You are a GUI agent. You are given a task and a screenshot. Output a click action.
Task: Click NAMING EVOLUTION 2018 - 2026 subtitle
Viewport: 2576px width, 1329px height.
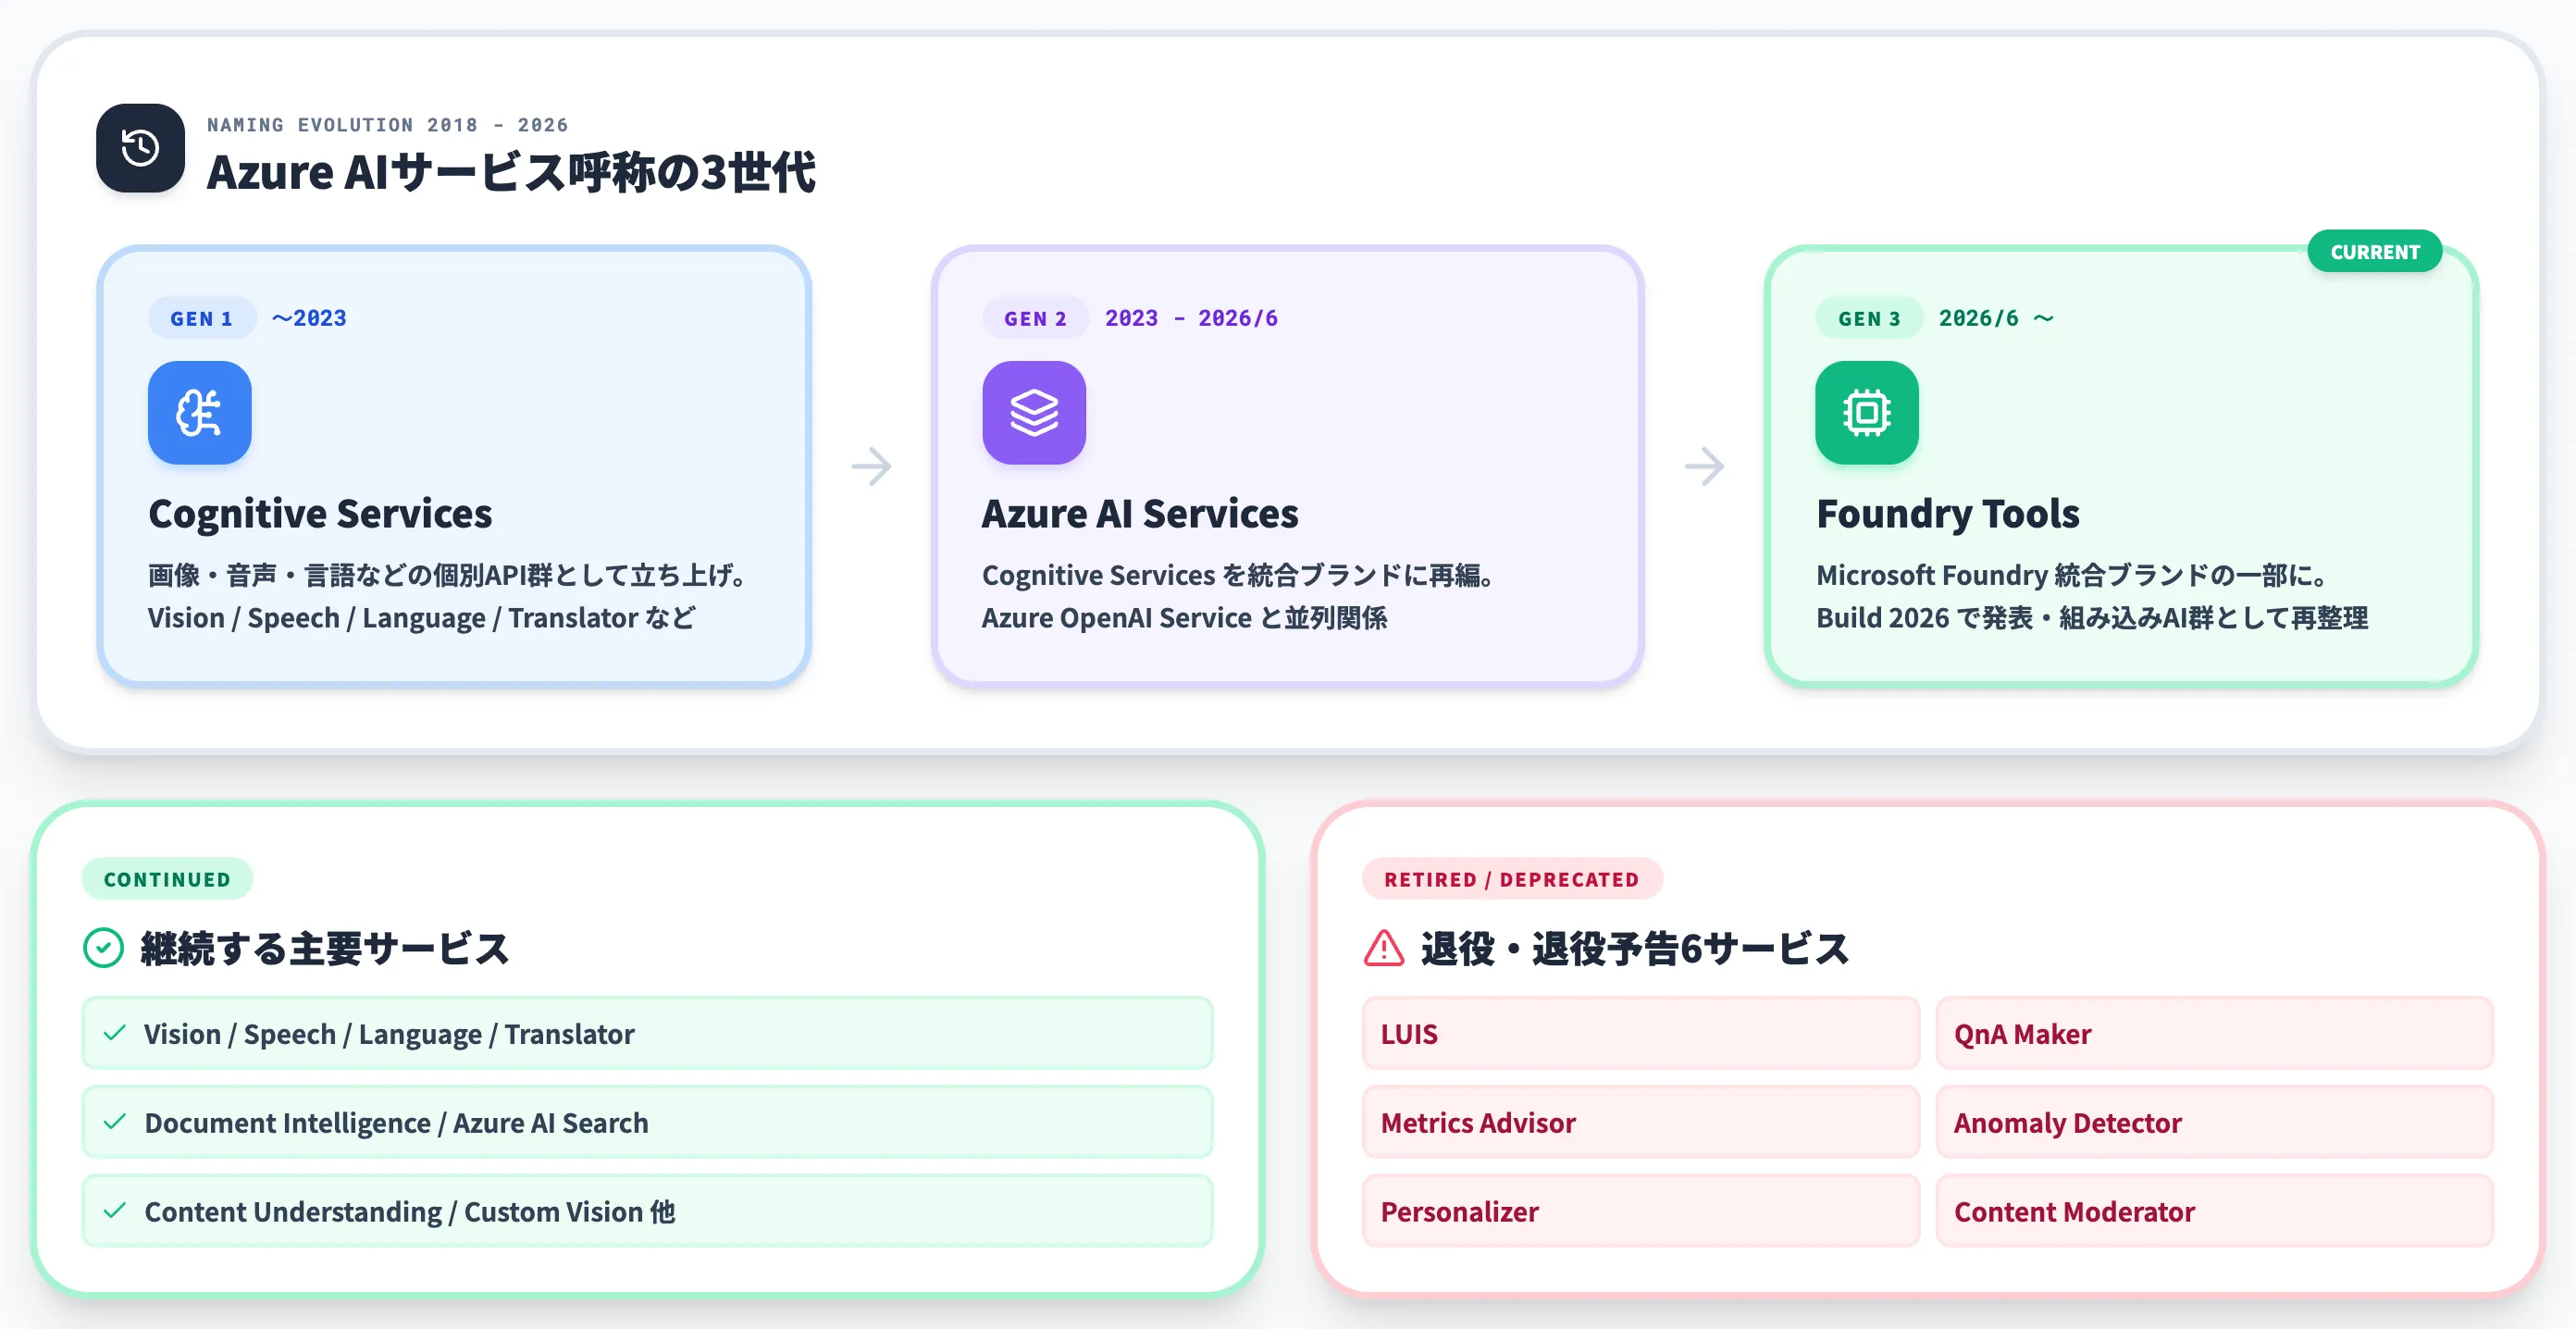click(x=388, y=125)
